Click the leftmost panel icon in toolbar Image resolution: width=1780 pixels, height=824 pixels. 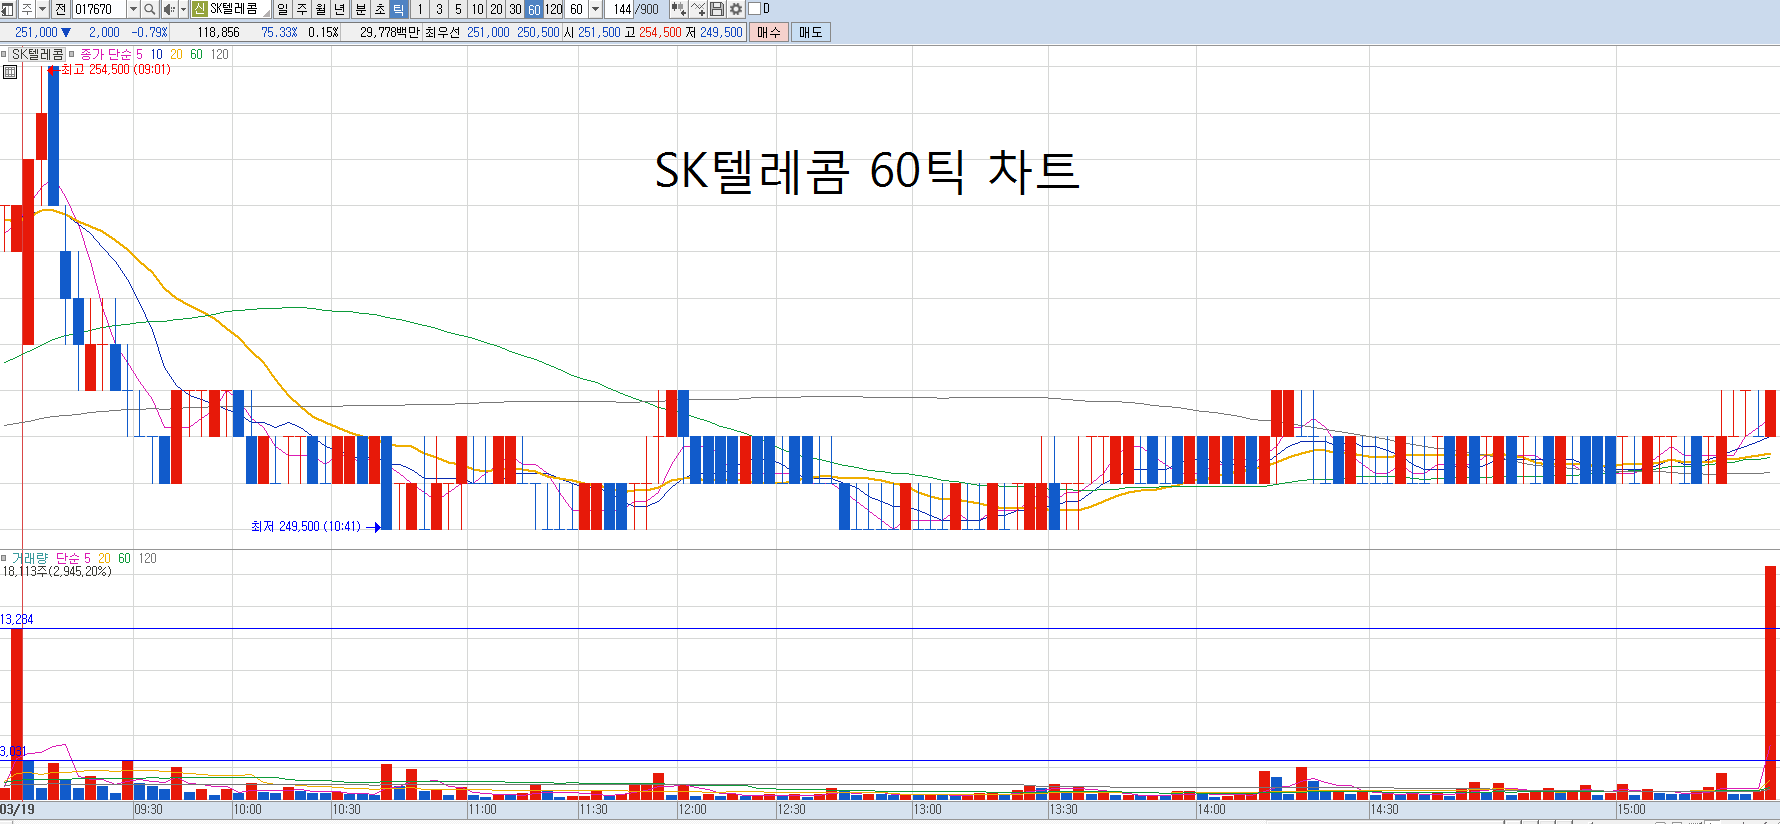pyautogui.click(x=8, y=9)
